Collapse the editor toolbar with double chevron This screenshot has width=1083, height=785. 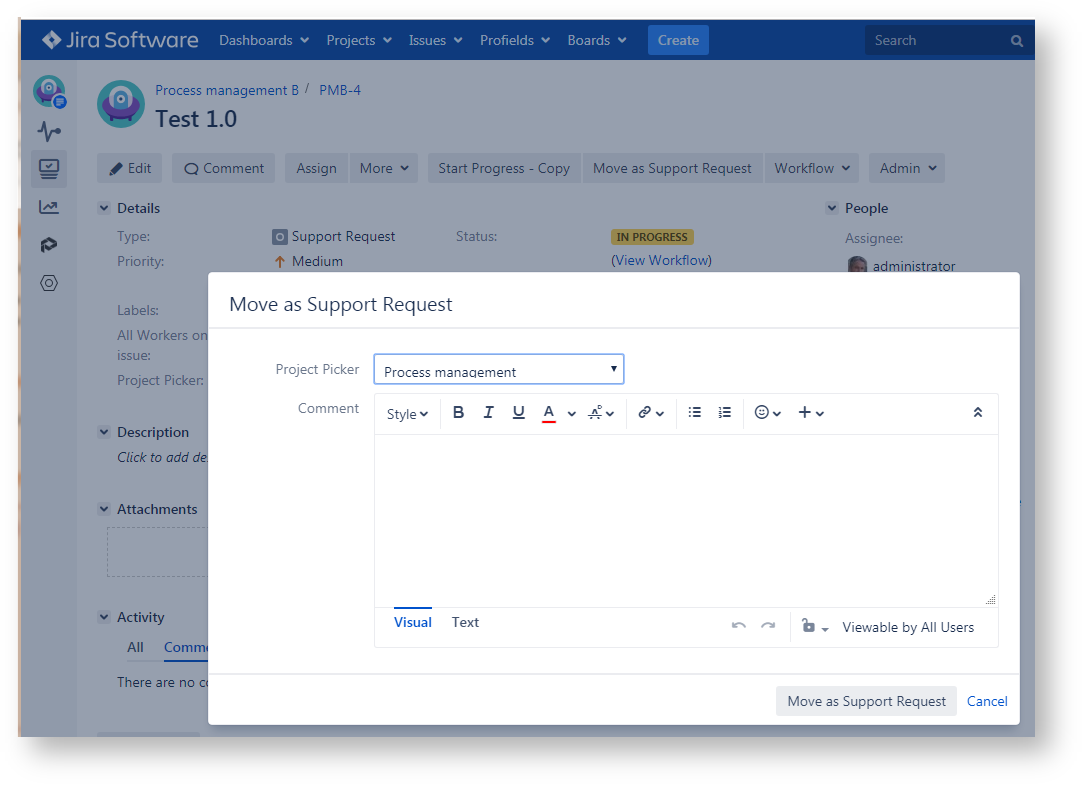coord(977,413)
